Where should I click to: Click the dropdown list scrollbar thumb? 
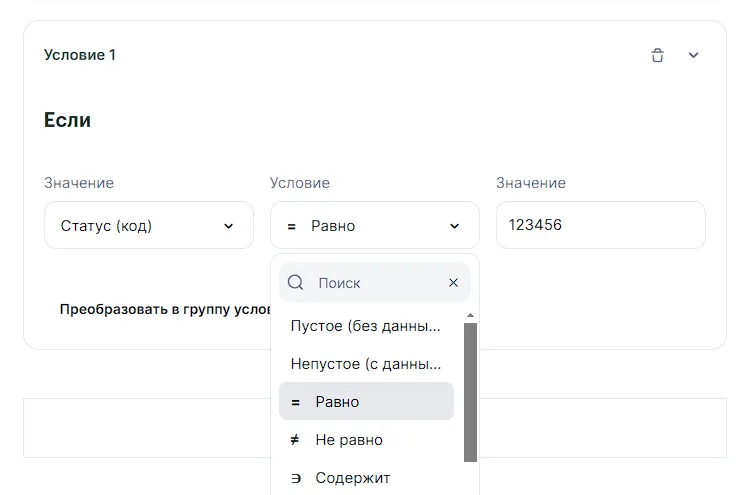coord(470,390)
